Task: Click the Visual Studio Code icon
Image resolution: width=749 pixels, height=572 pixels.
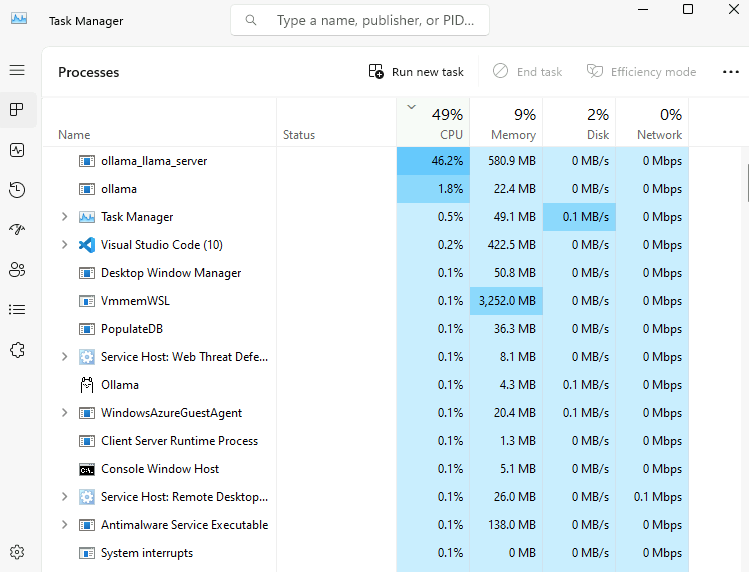Action: click(x=87, y=245)
